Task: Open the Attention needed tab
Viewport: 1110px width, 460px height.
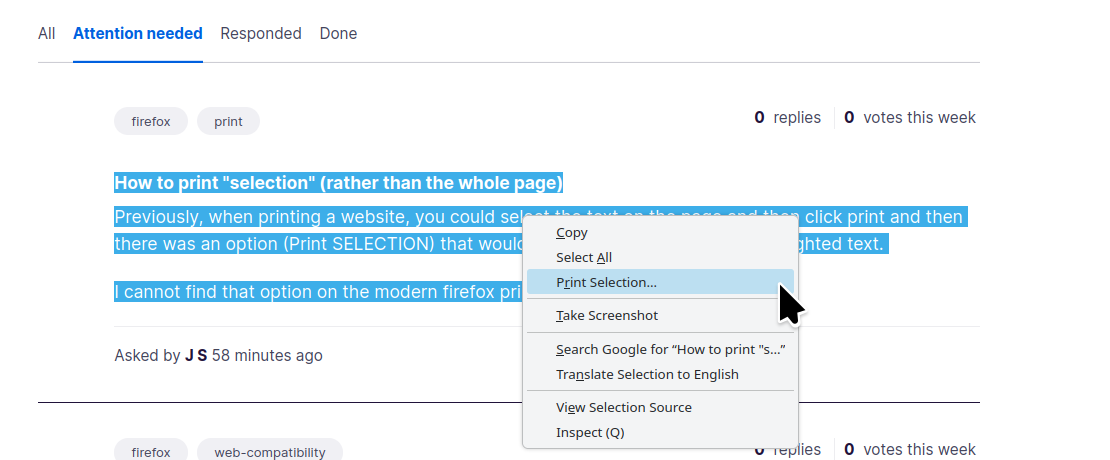Action: [138, 33]
